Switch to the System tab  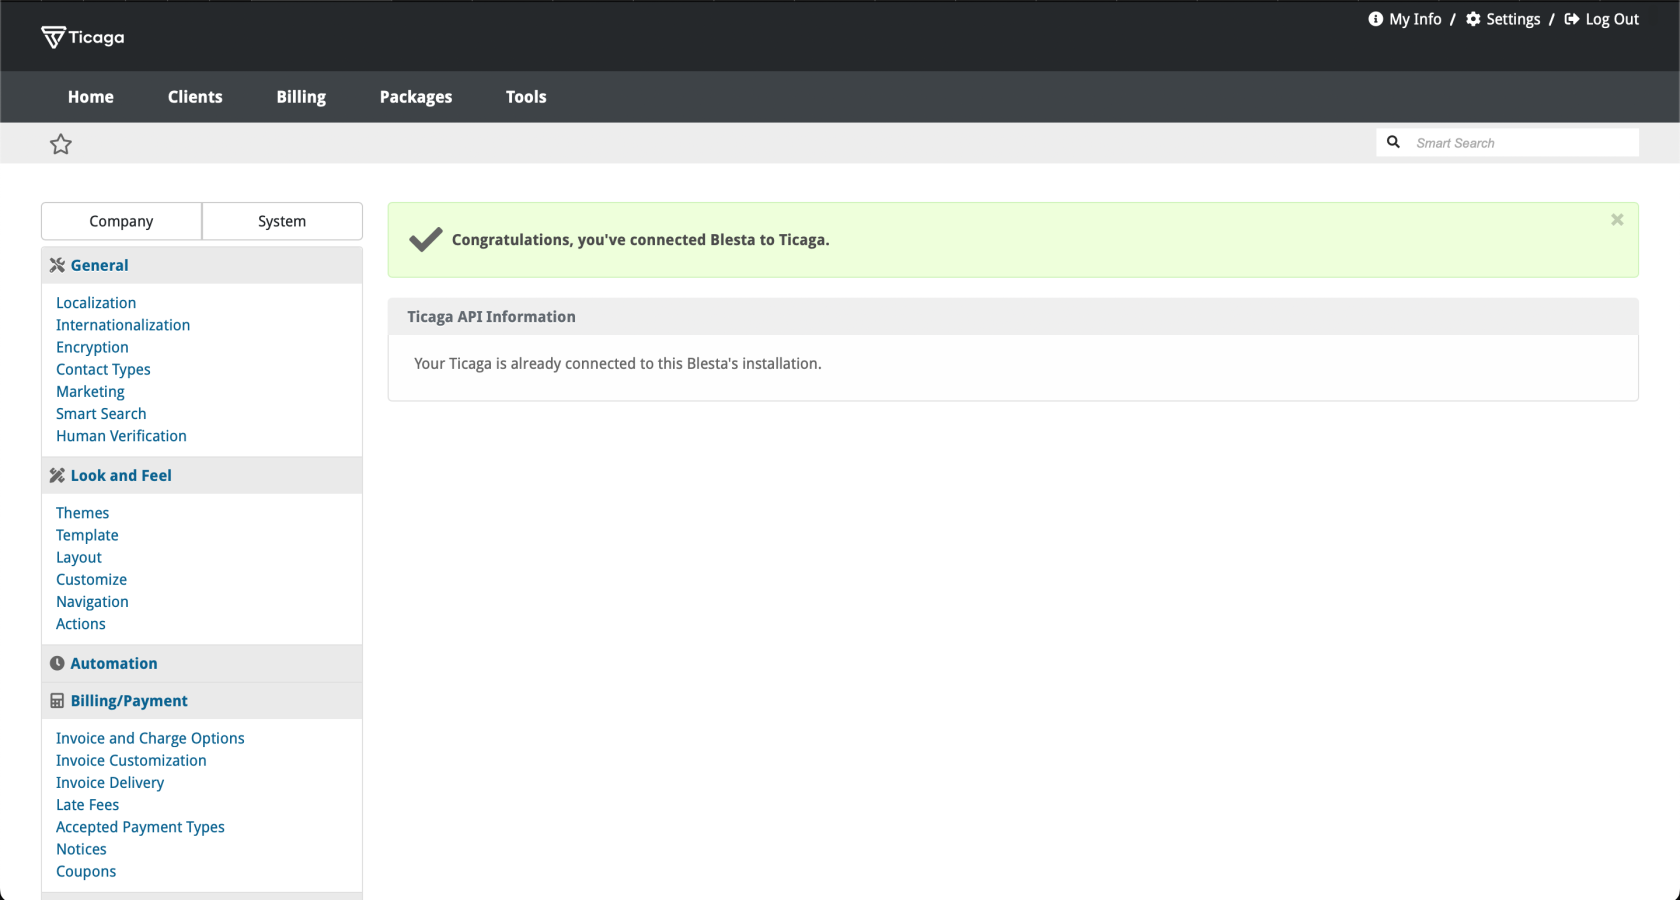[x=282, y=221]
